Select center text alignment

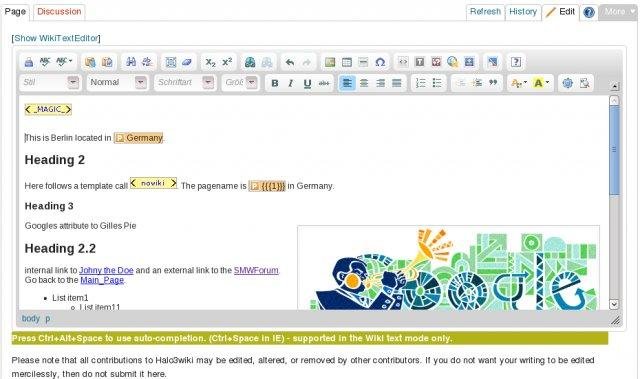coord(364,83)
